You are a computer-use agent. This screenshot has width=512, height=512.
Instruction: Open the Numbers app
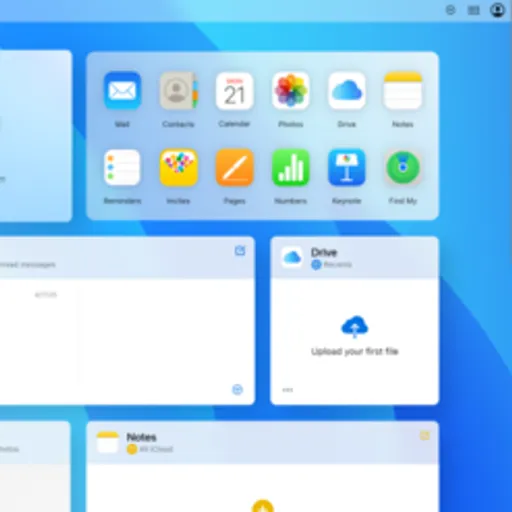[291, 167]
